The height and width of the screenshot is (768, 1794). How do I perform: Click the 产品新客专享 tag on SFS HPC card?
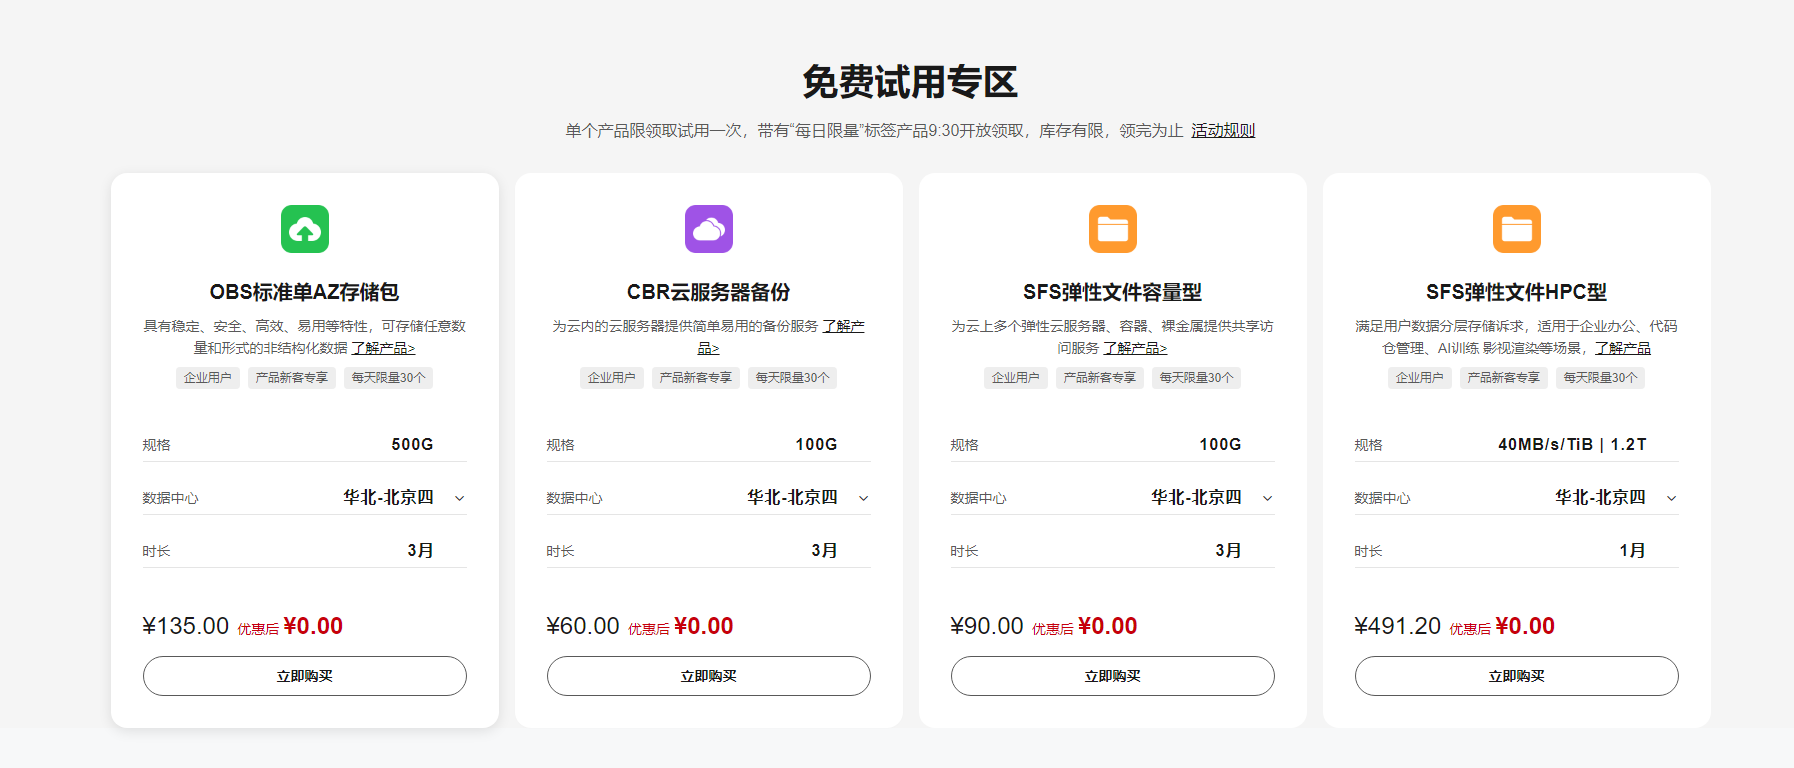tap(1504, 378)
